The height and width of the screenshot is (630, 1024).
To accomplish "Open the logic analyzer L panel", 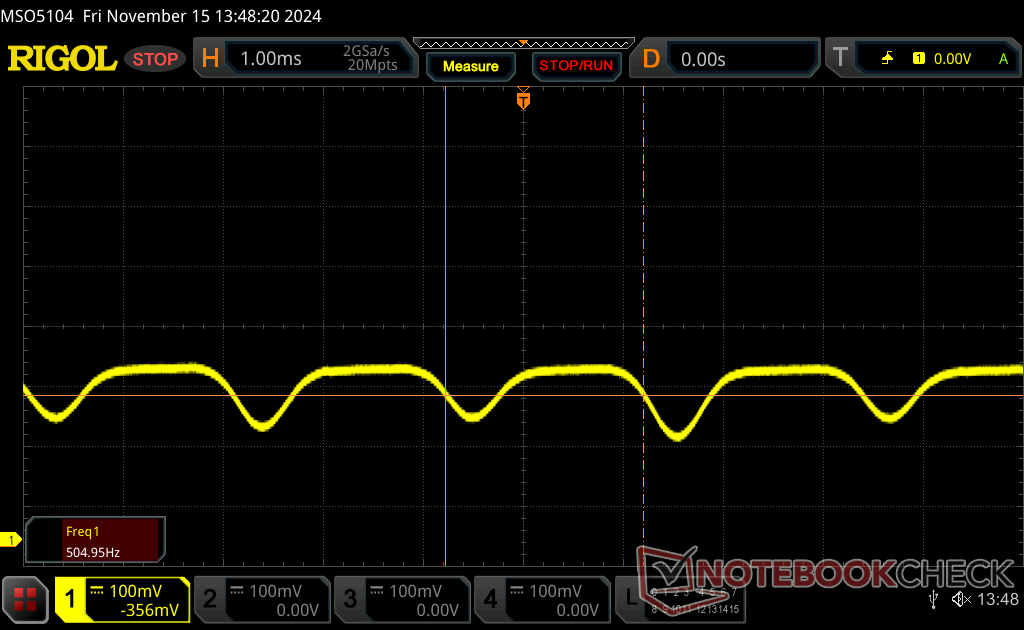I will point(680,599).
